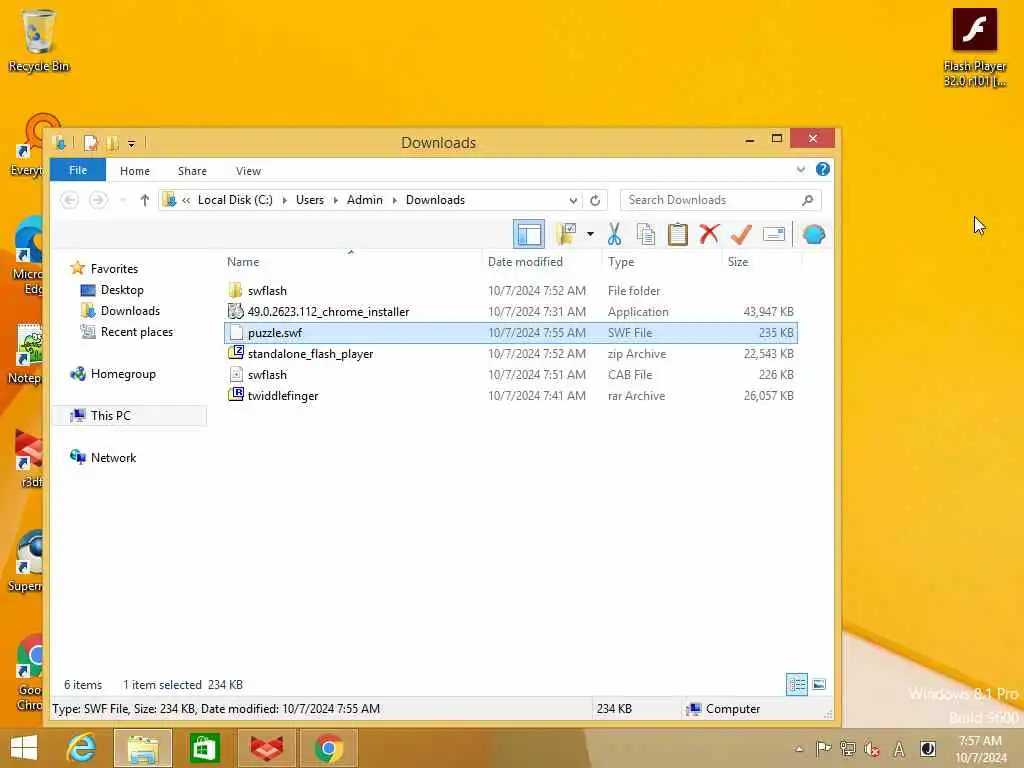
Task: Open the recent locations dropdown arrow
Action: coord(123,200)
